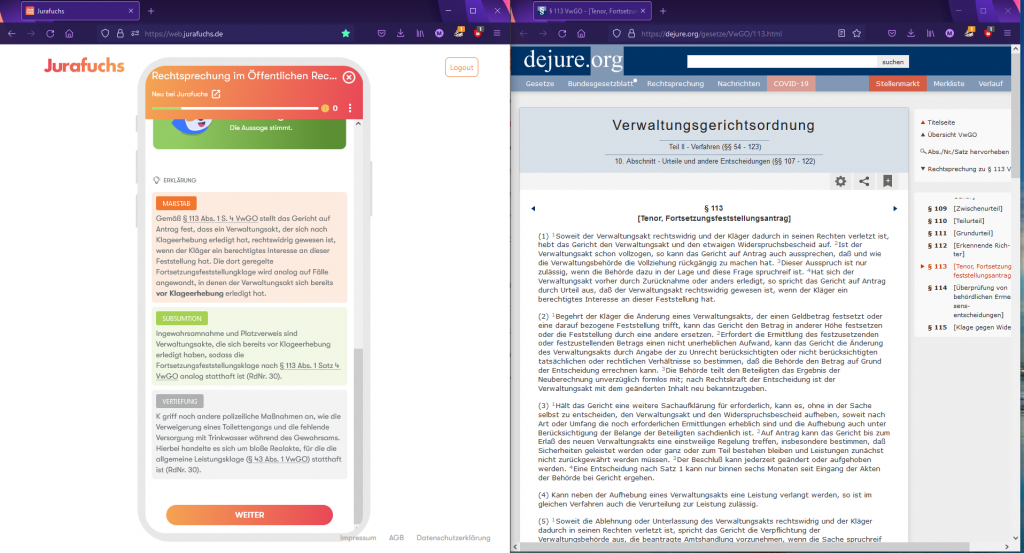Open Downloads in the dejure browser window
1024x553 pixels.
(x=911, y=33)
